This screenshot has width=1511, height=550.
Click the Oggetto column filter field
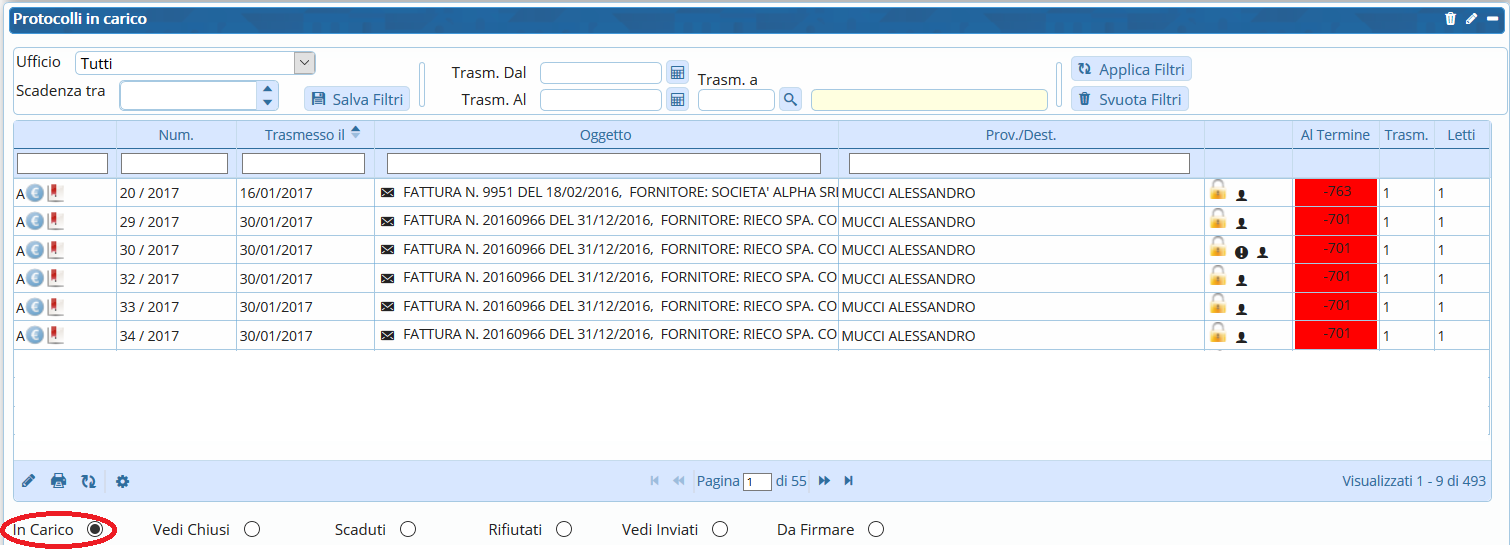[x=603, y=163]
